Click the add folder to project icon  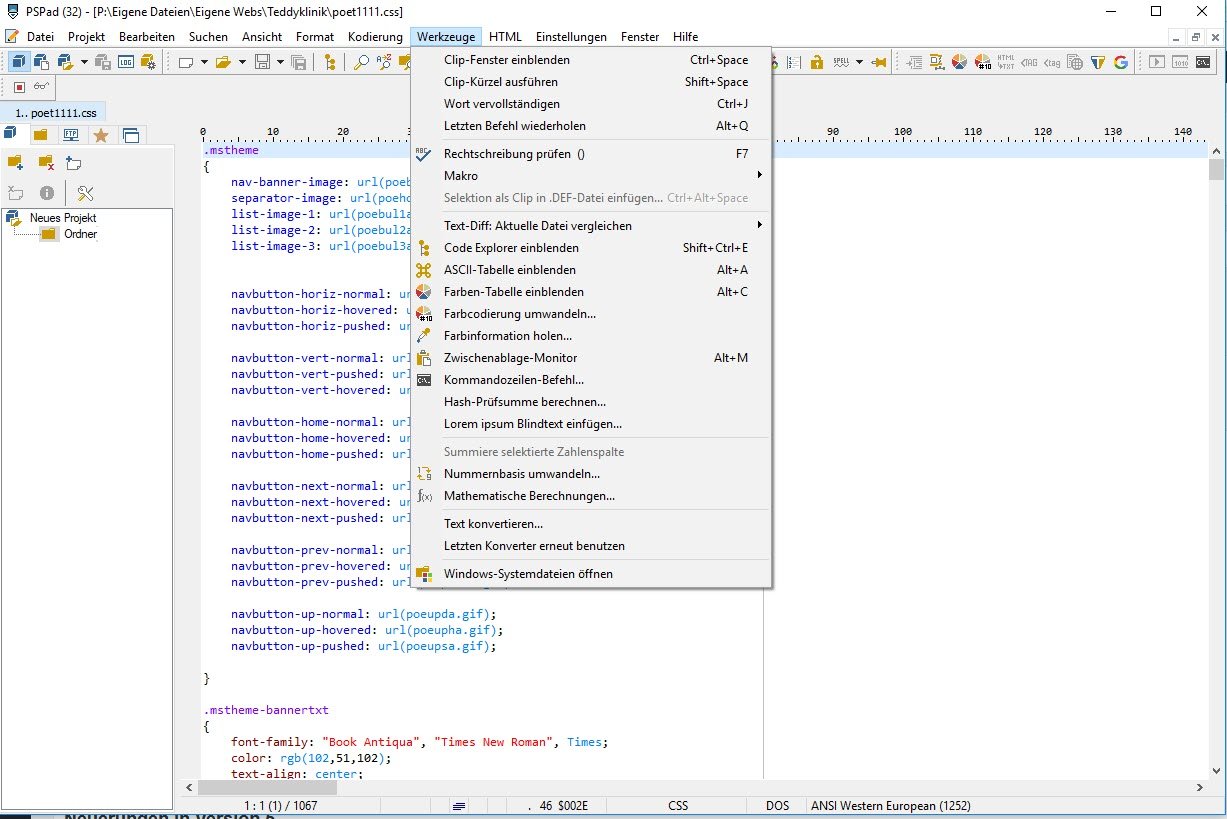coord(15,163)
